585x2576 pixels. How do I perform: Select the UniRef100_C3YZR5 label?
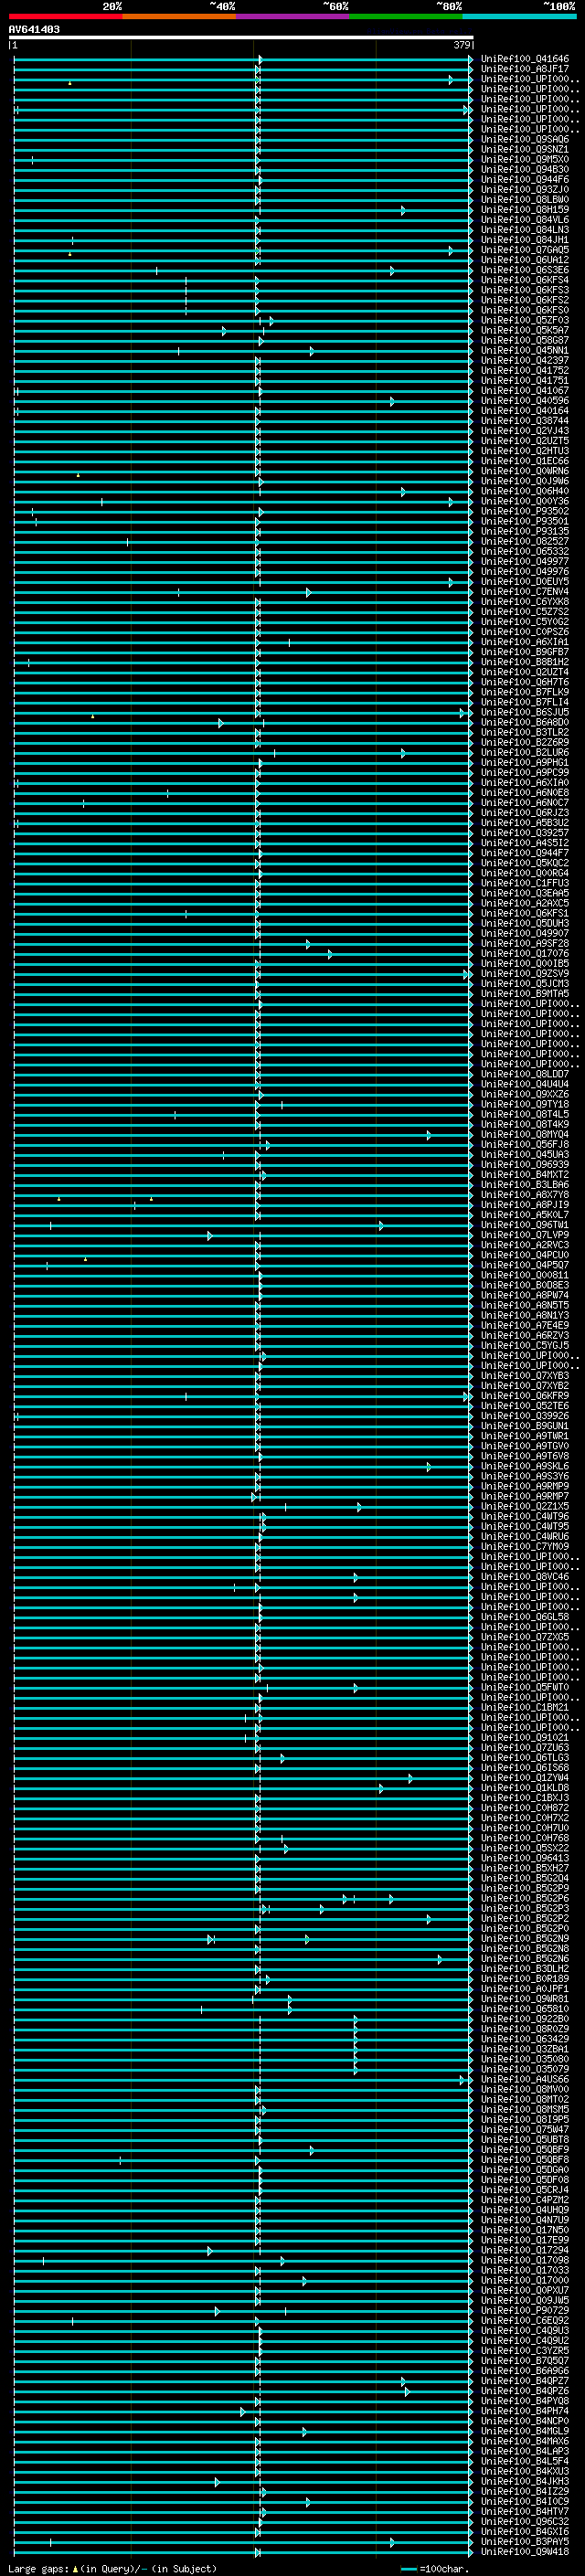click(x=525, y=2351)
